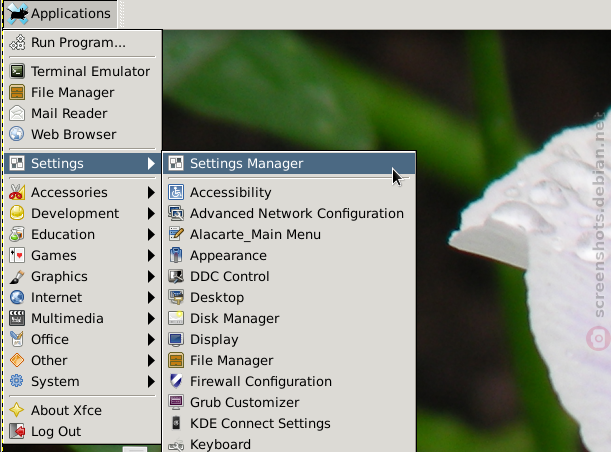Click the Applications panel button label
The width and height of the screenshot is (611, 452).
coord(71,14)
